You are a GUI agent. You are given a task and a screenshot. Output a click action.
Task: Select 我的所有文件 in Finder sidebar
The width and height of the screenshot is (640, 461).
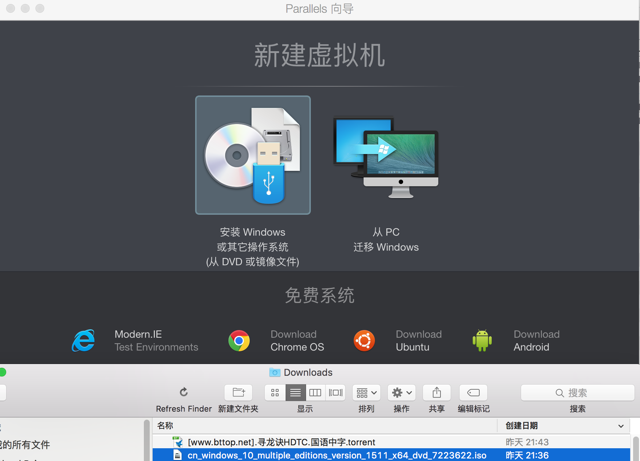coord(25,444)
